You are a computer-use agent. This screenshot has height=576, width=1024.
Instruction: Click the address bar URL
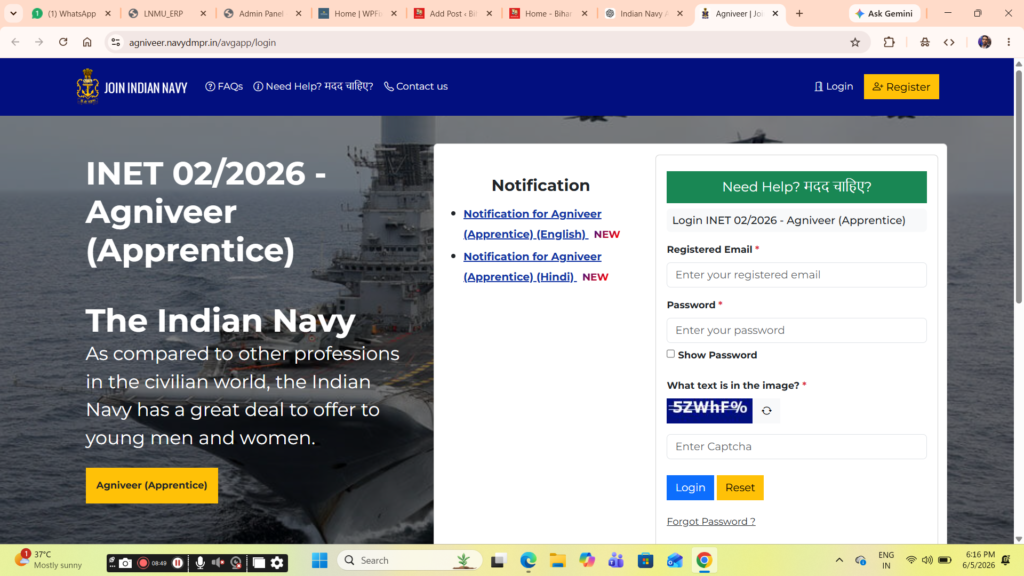[202, 42]
